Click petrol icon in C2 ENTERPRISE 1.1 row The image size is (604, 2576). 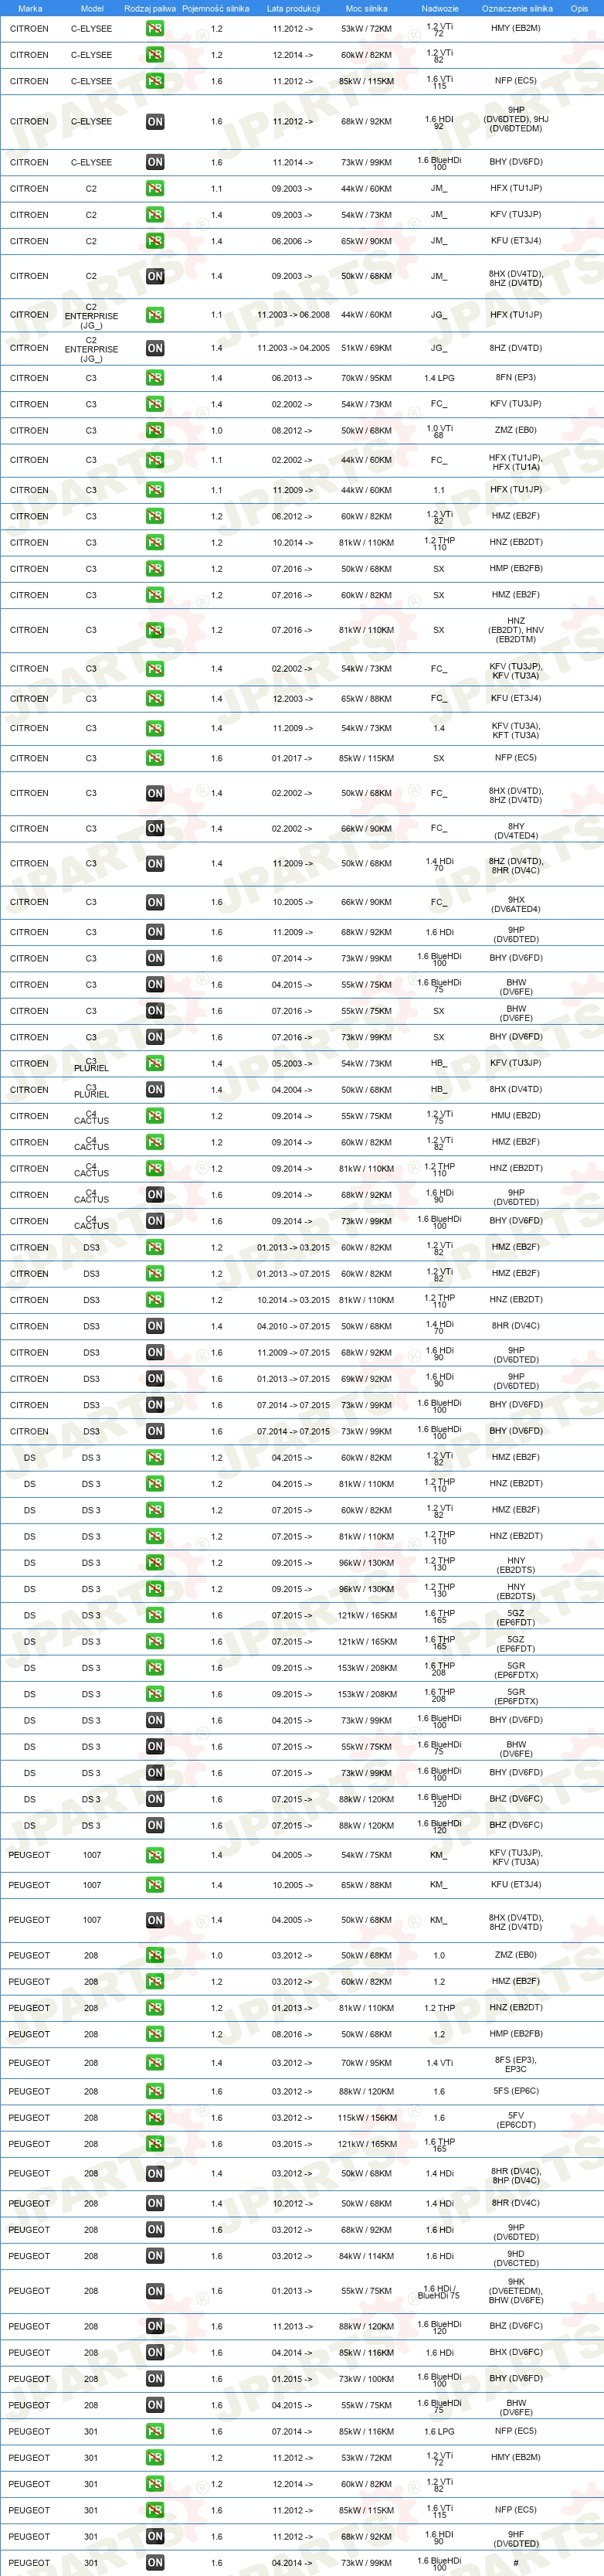point(155,315)
